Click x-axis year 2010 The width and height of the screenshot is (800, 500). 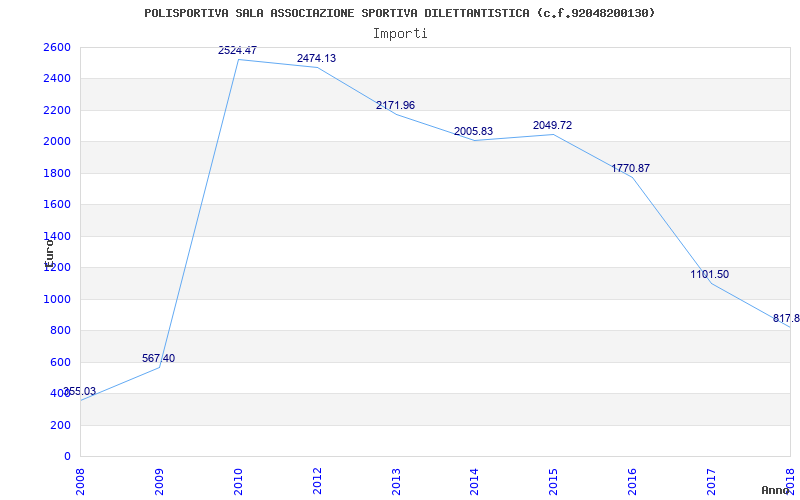coord(238,482)
